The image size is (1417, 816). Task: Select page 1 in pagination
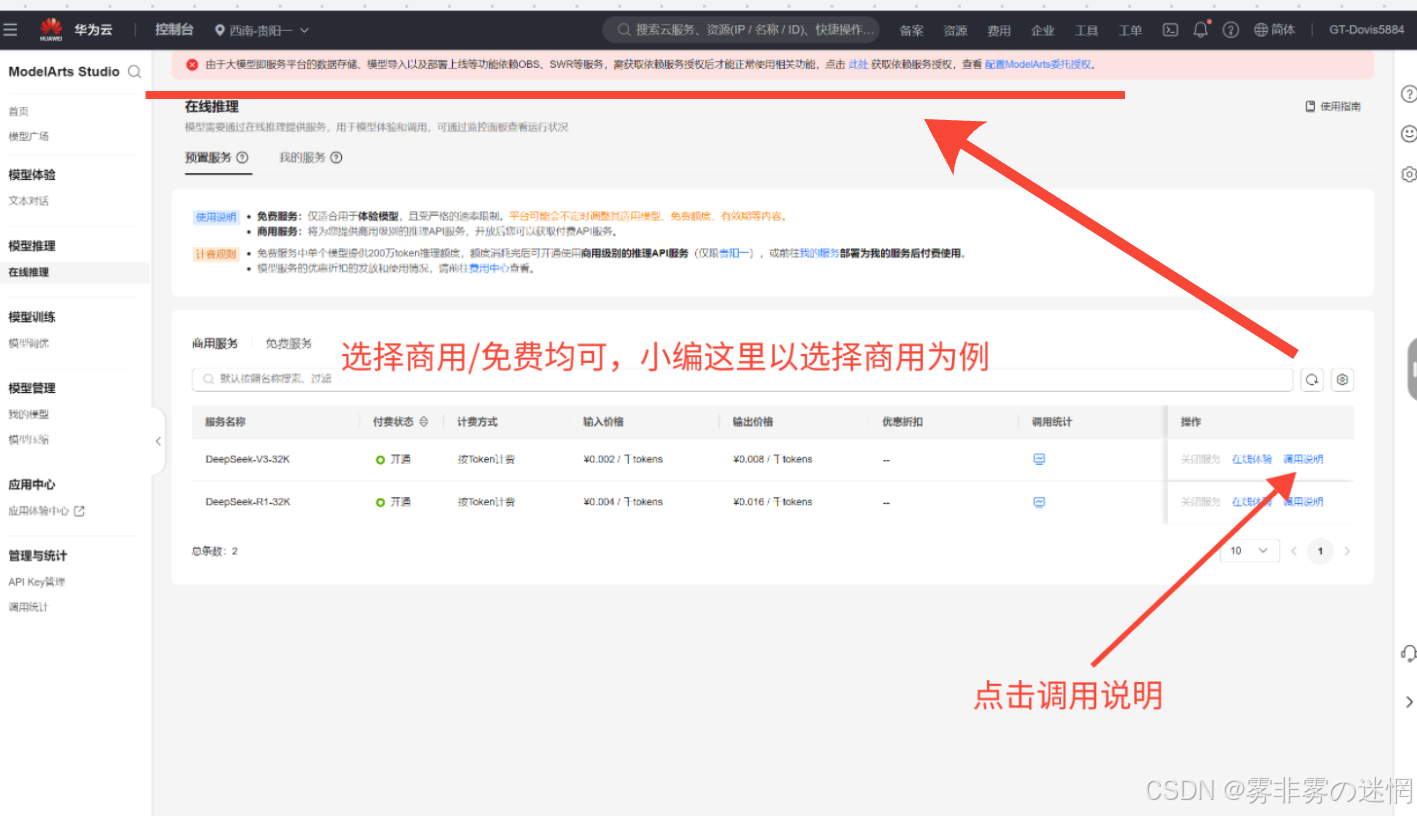point(1321,550)
